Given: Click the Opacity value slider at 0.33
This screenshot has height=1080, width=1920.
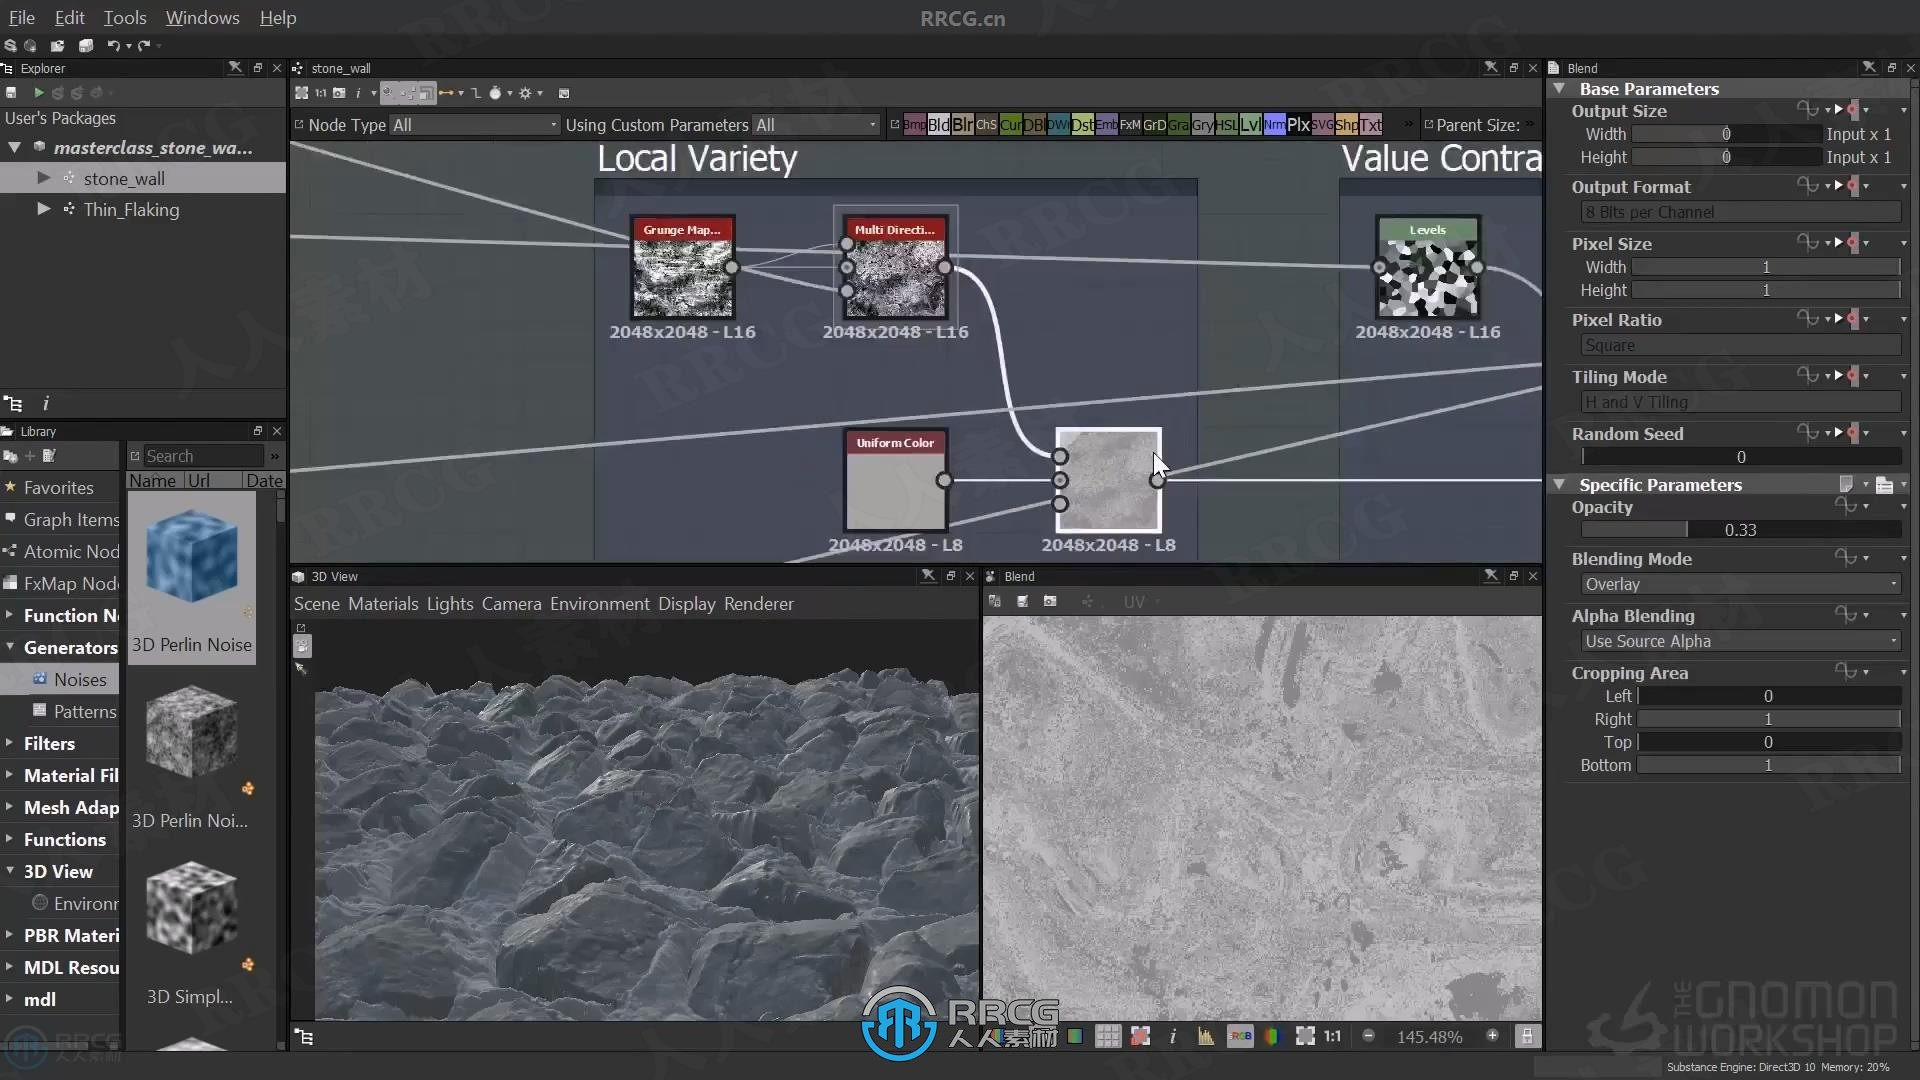Looking at the screenshot, I should 1741,529.
